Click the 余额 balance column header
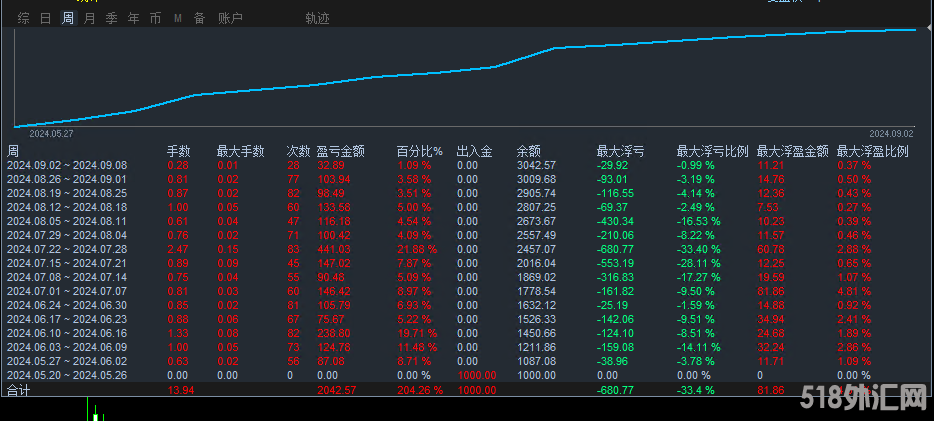 coord(528,151)
